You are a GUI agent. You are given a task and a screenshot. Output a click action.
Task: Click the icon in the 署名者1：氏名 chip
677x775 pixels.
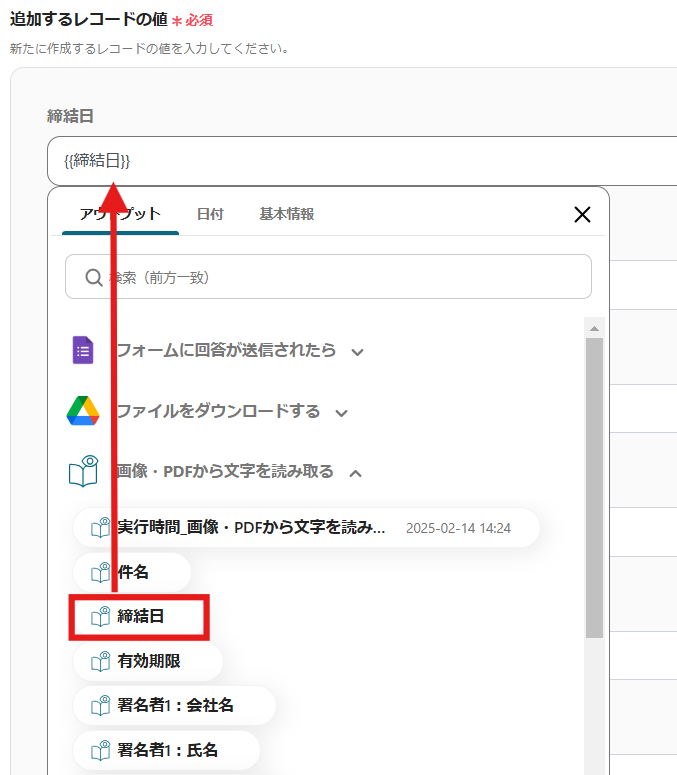click(101, 750)
